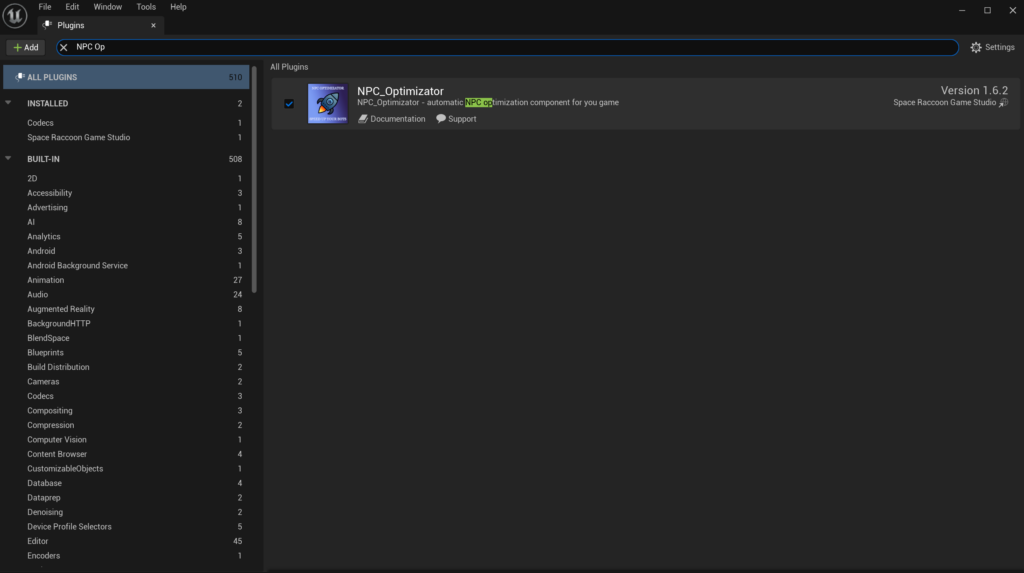Select the Blueprints category

pyautogui.click(x=126, y=352)
